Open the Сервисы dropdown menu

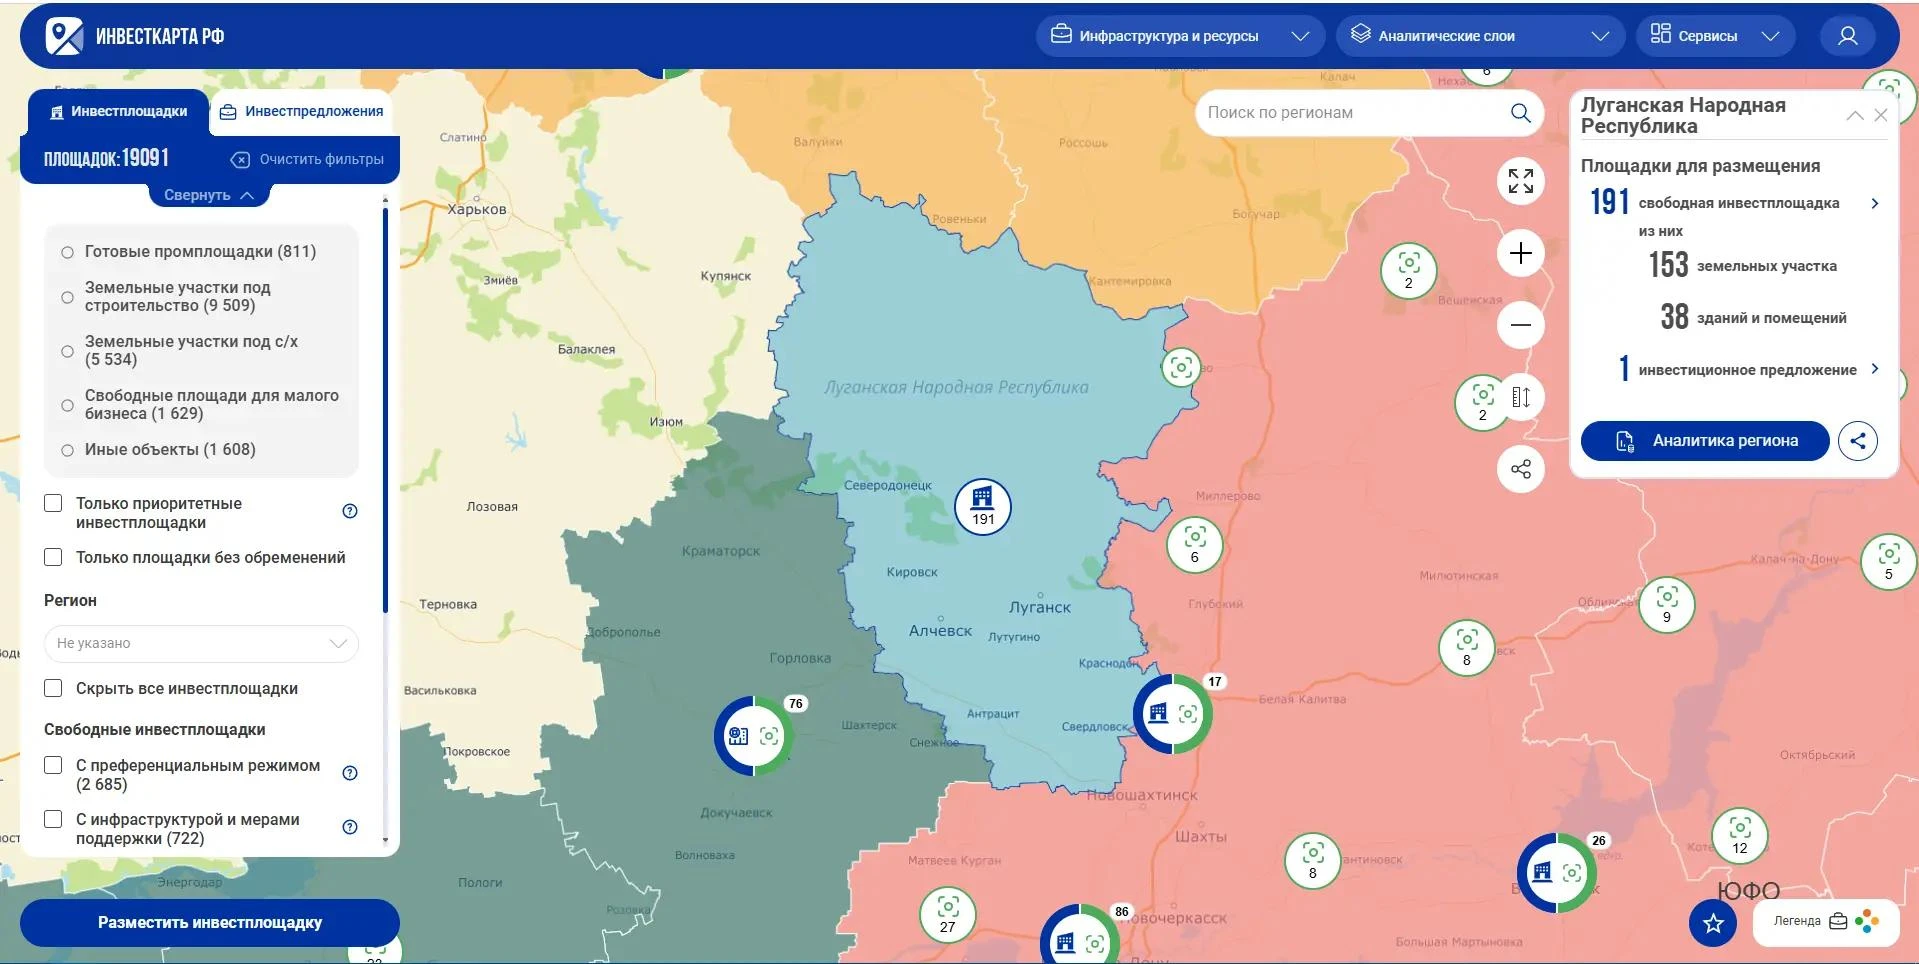coord(1716,36)
